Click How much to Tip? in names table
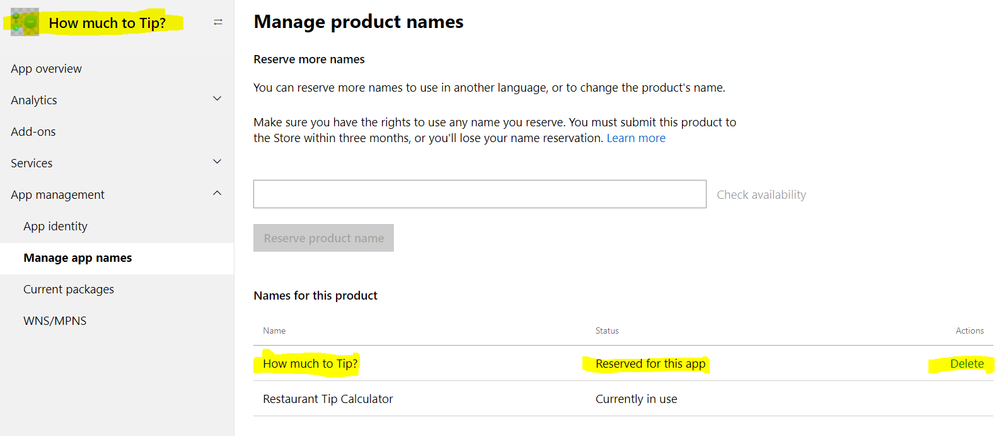999x436 pixels. point(310,364)
